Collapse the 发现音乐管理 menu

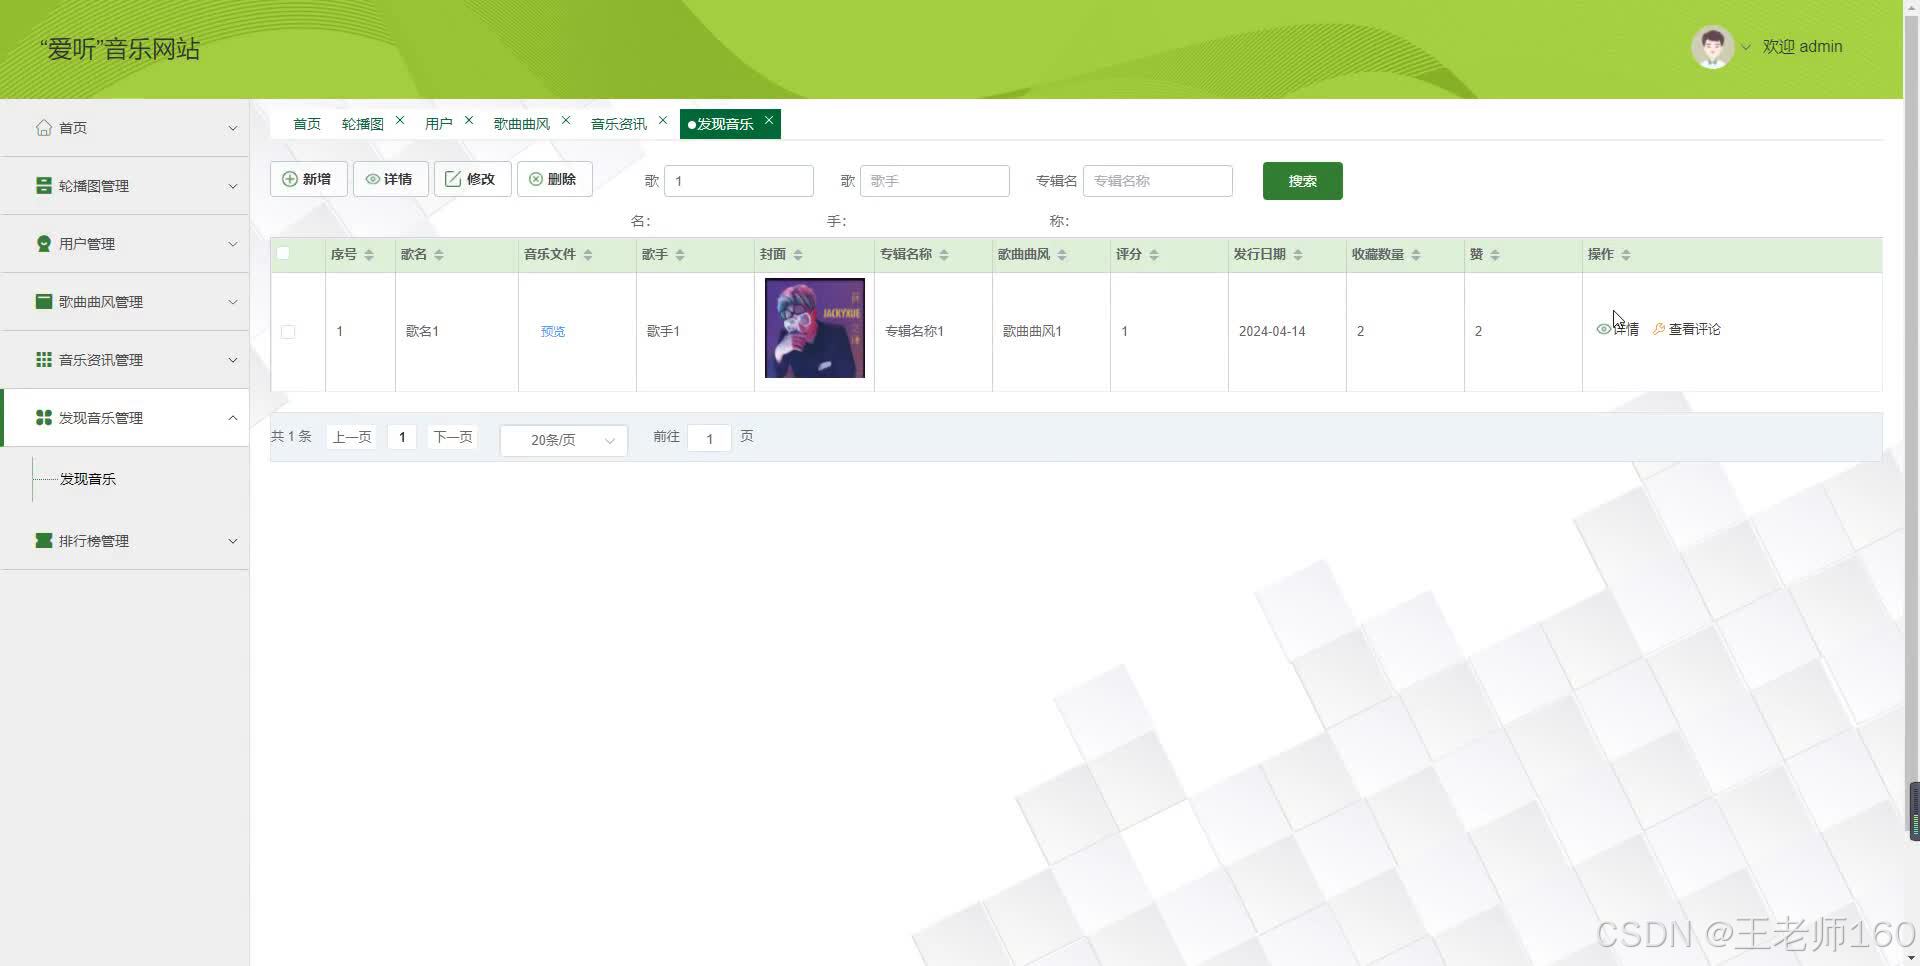[x=233, y=418]
